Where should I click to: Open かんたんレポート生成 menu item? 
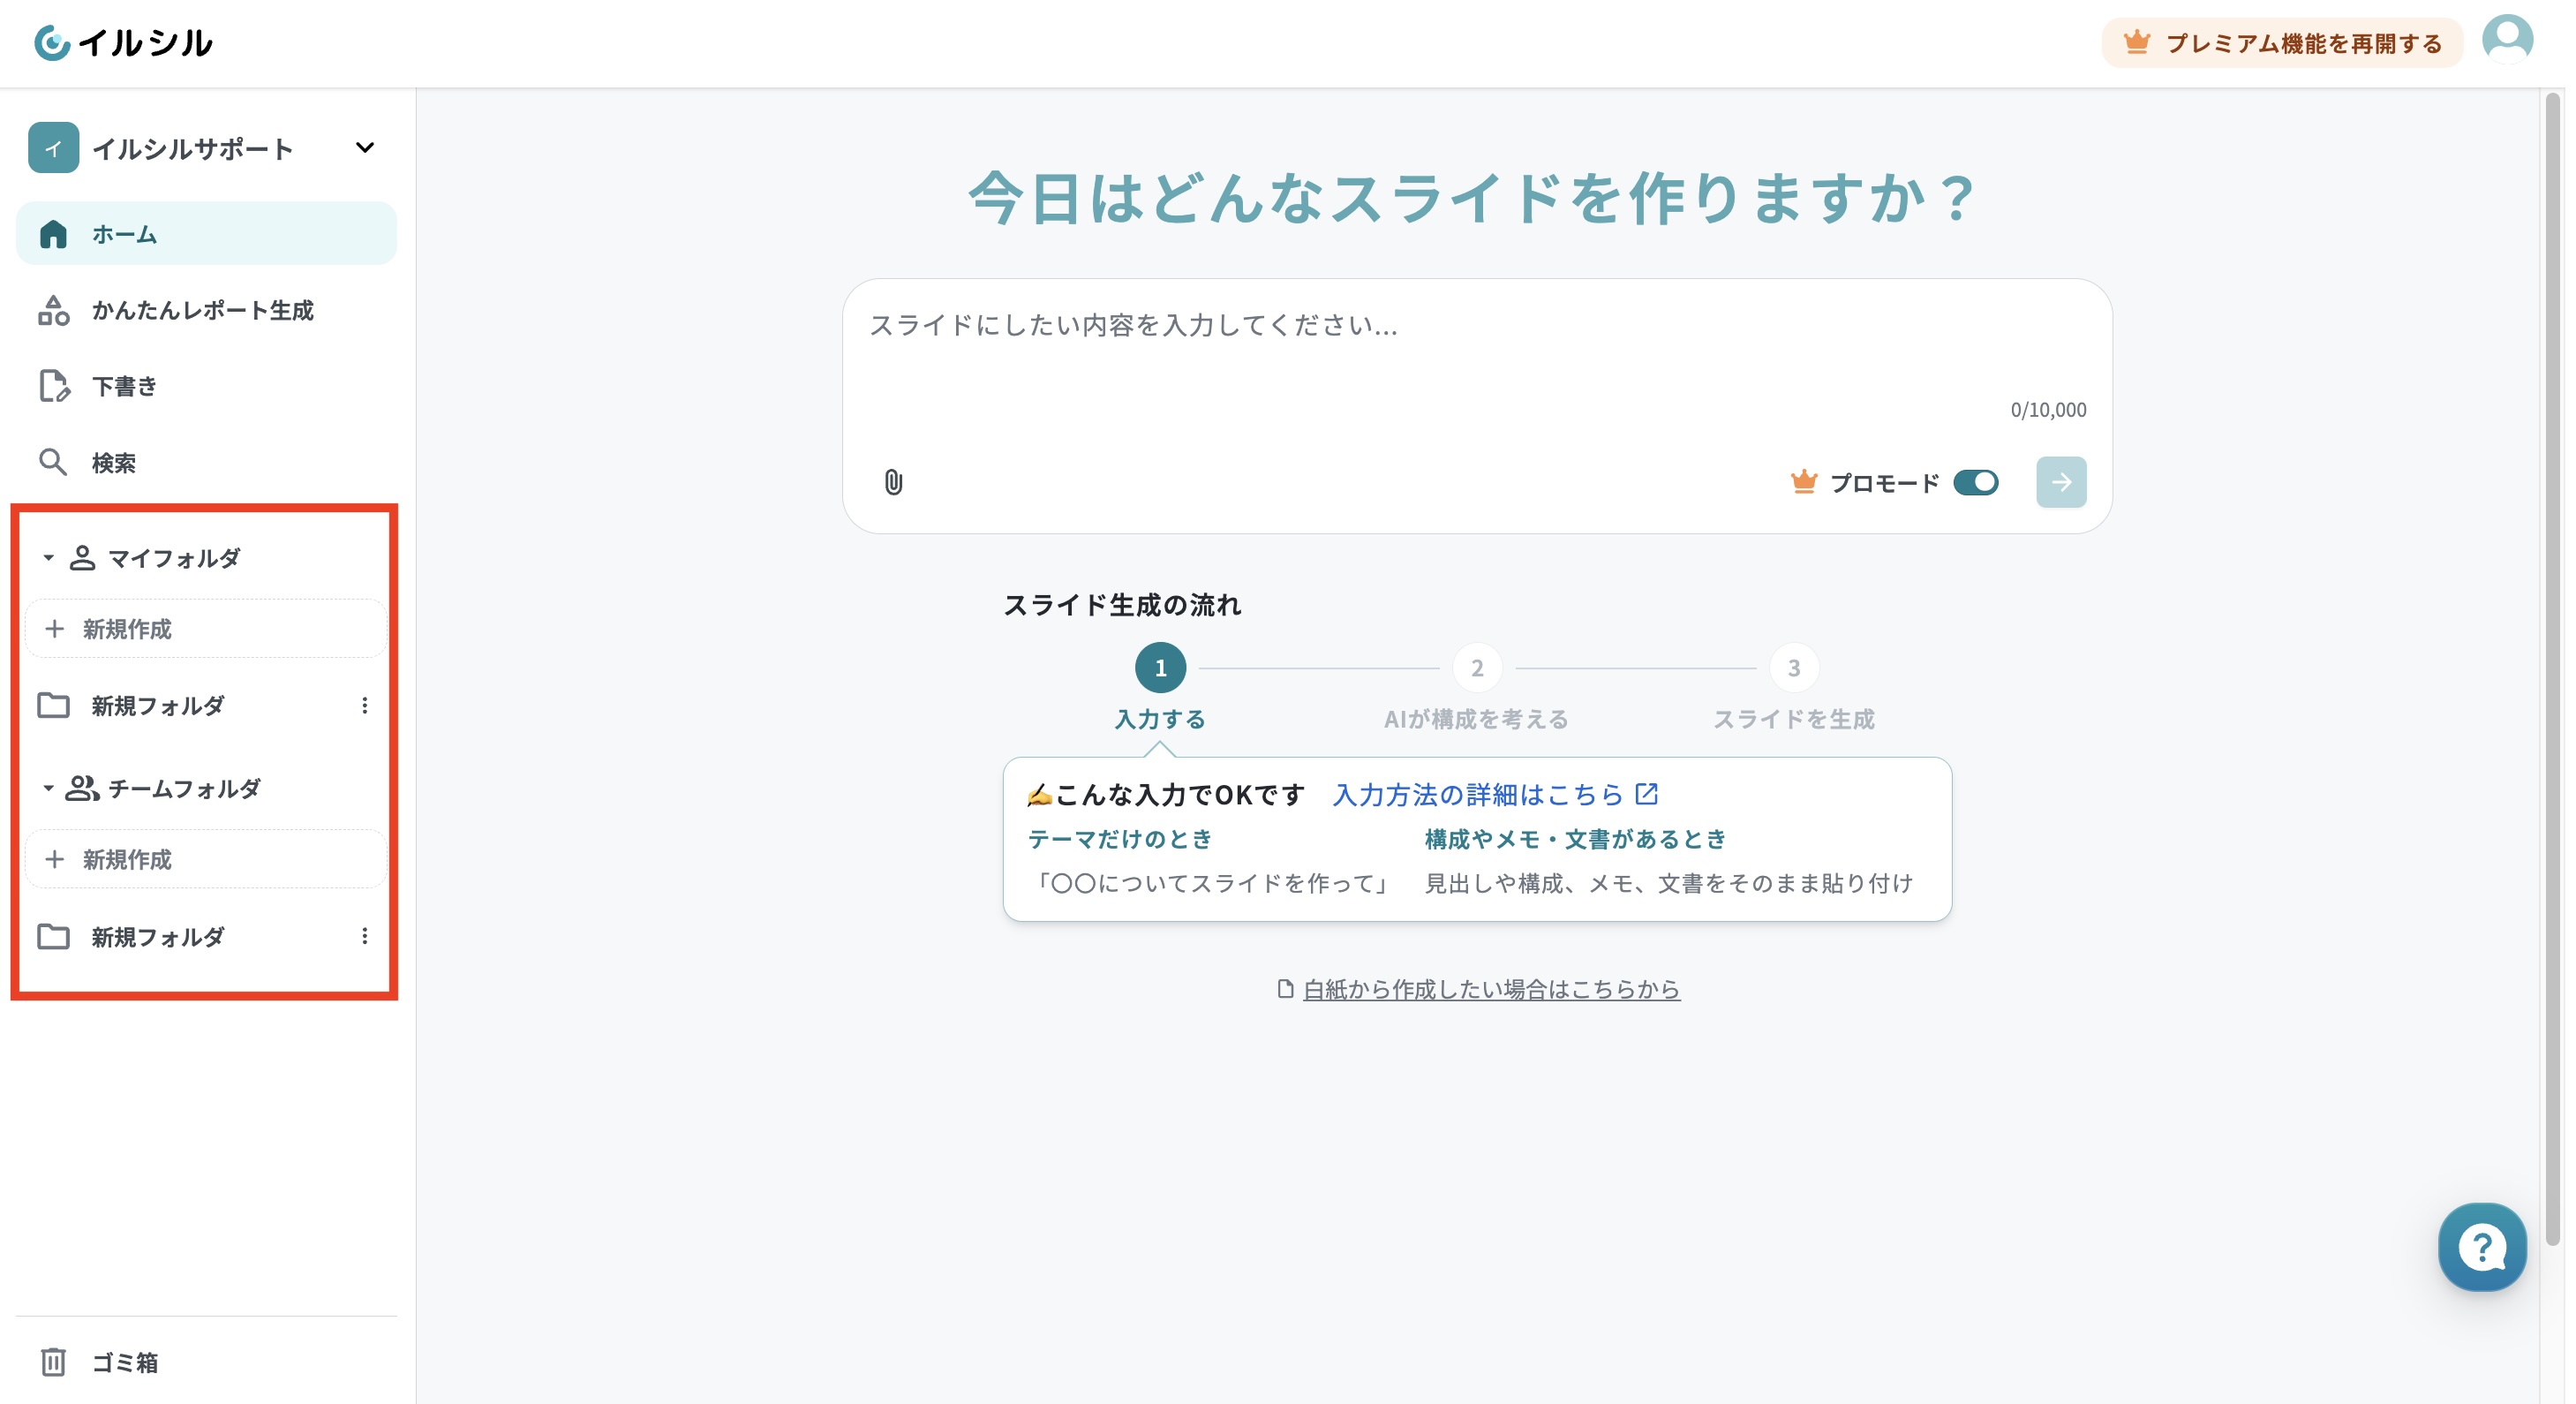(x=206, y=311)
